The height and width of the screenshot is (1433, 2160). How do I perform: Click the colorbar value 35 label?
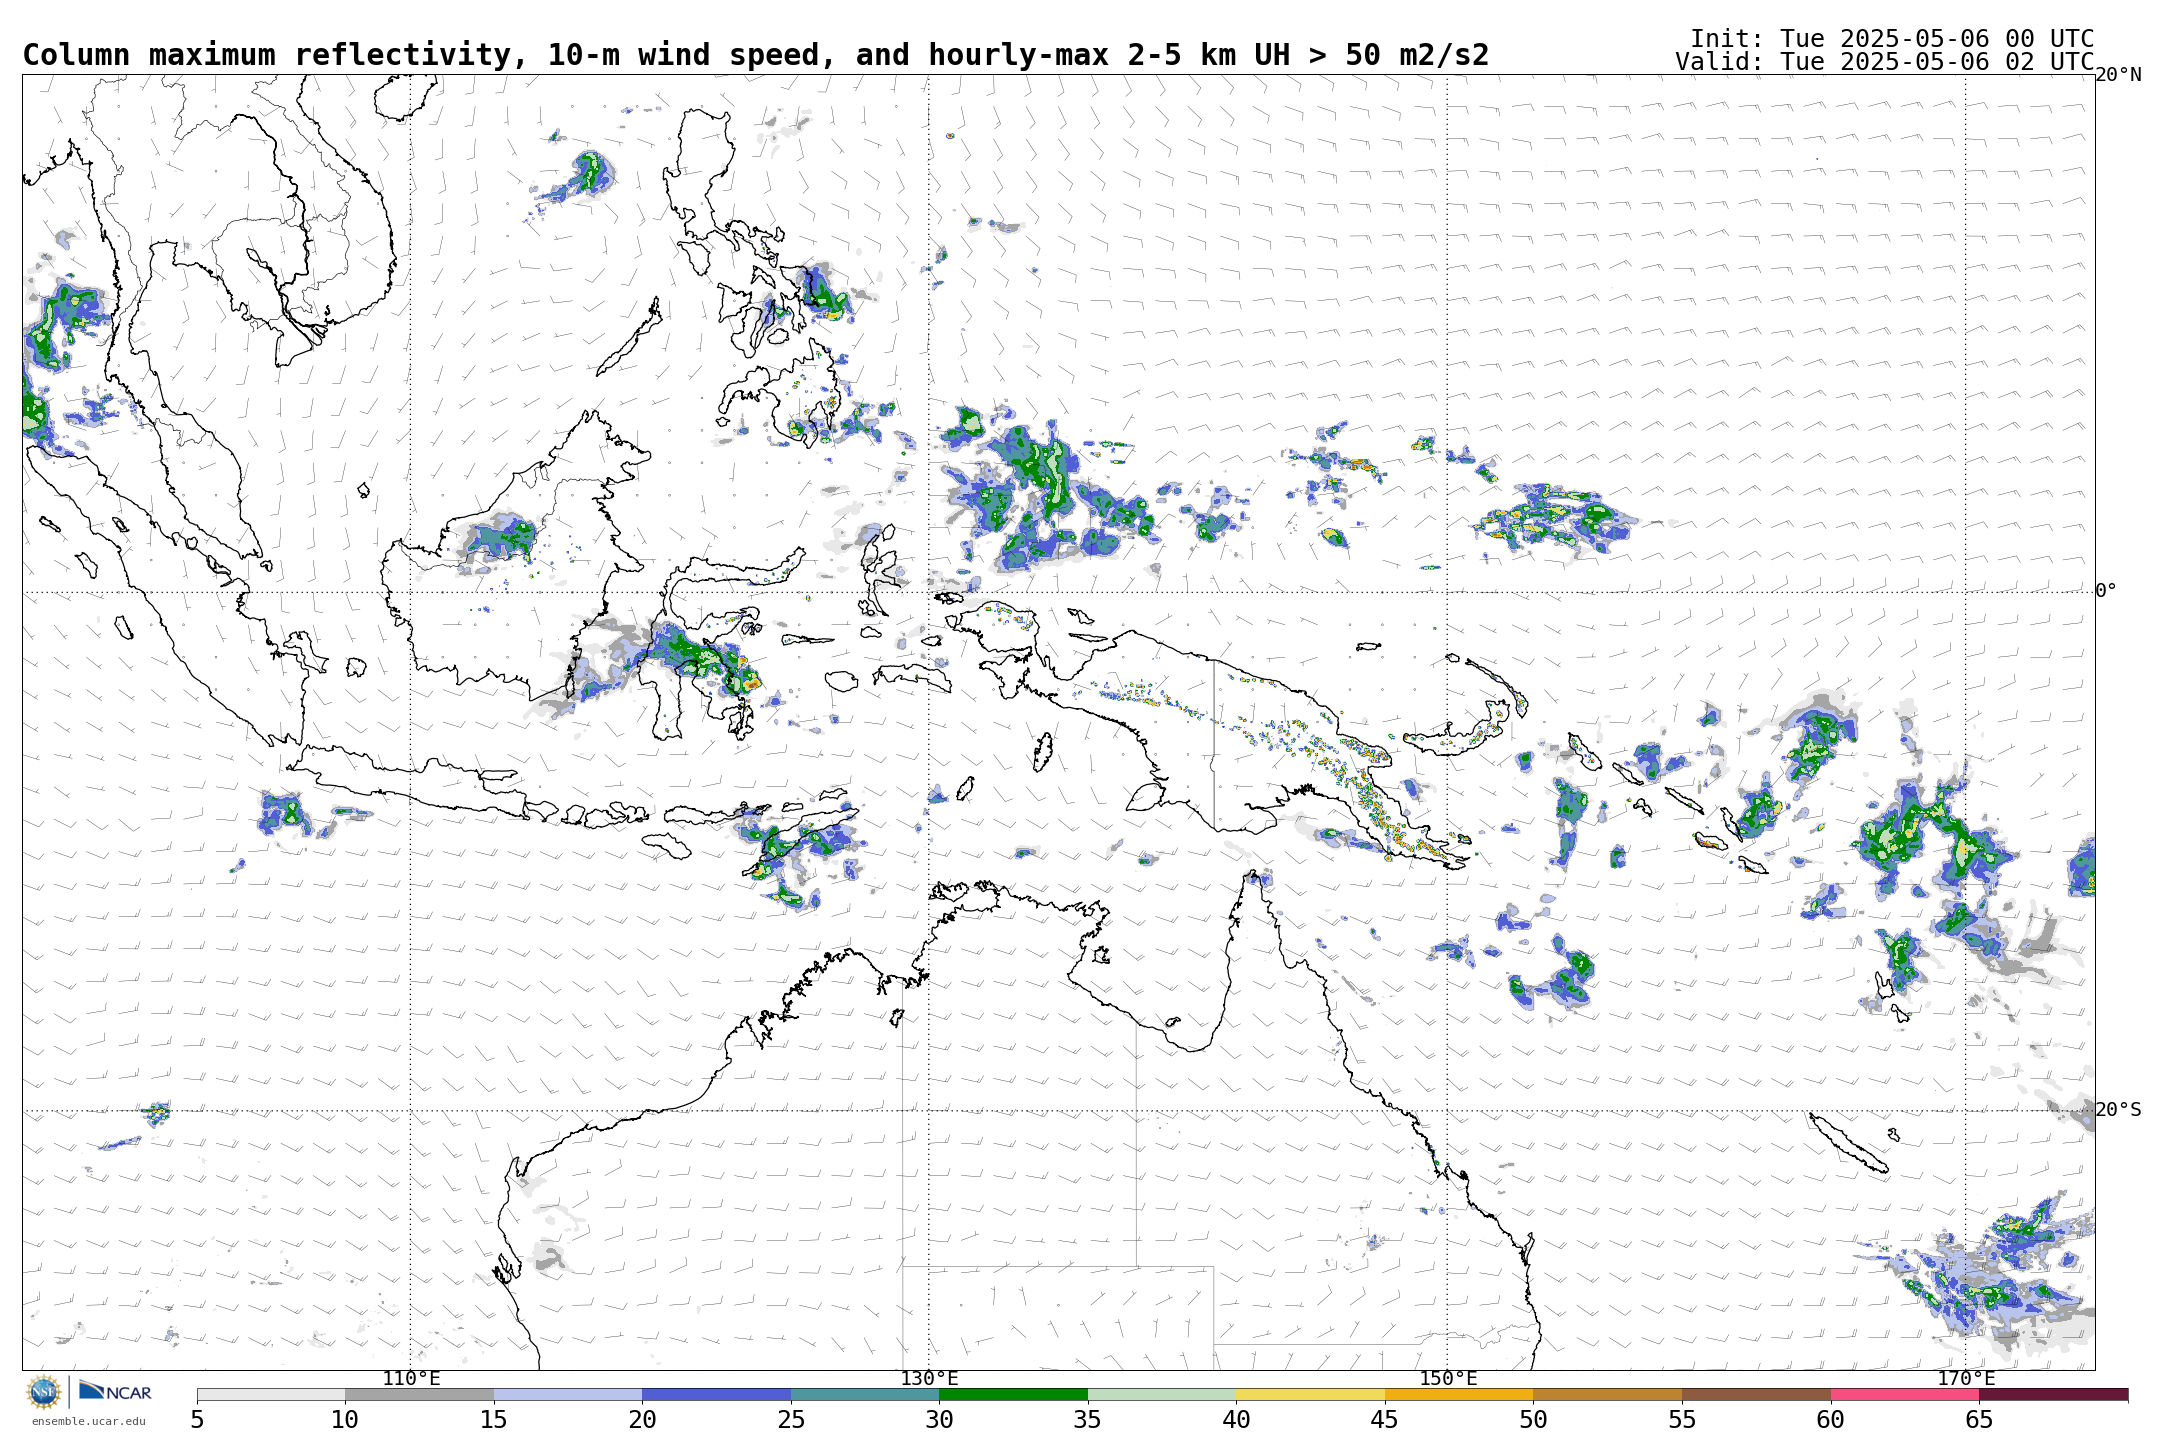click(1088, 1420)
